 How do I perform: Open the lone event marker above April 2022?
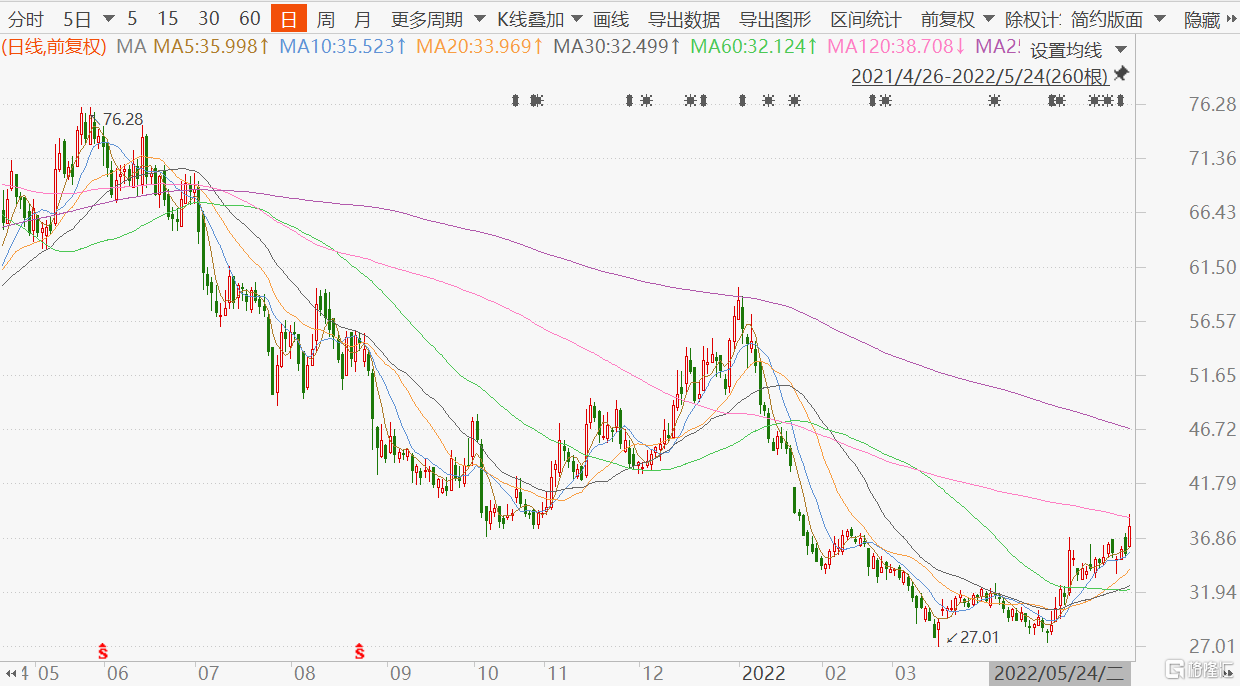[x=994, y=100]
